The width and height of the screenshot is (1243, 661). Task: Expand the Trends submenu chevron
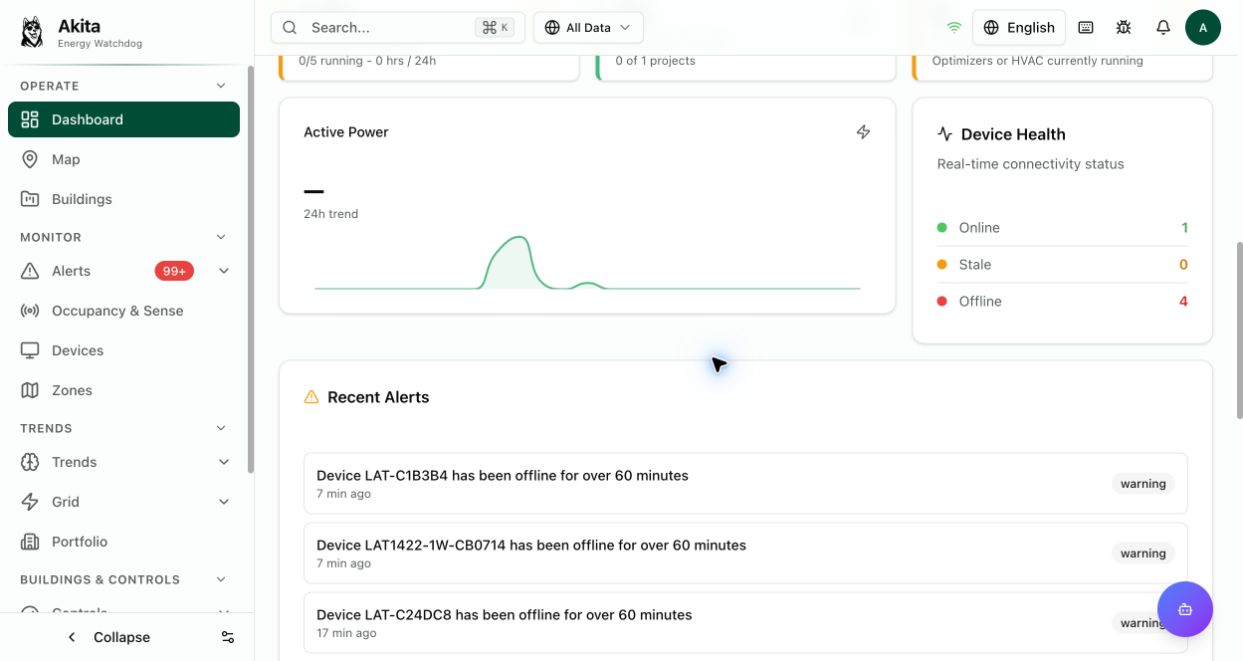click(x=223, y=462)
